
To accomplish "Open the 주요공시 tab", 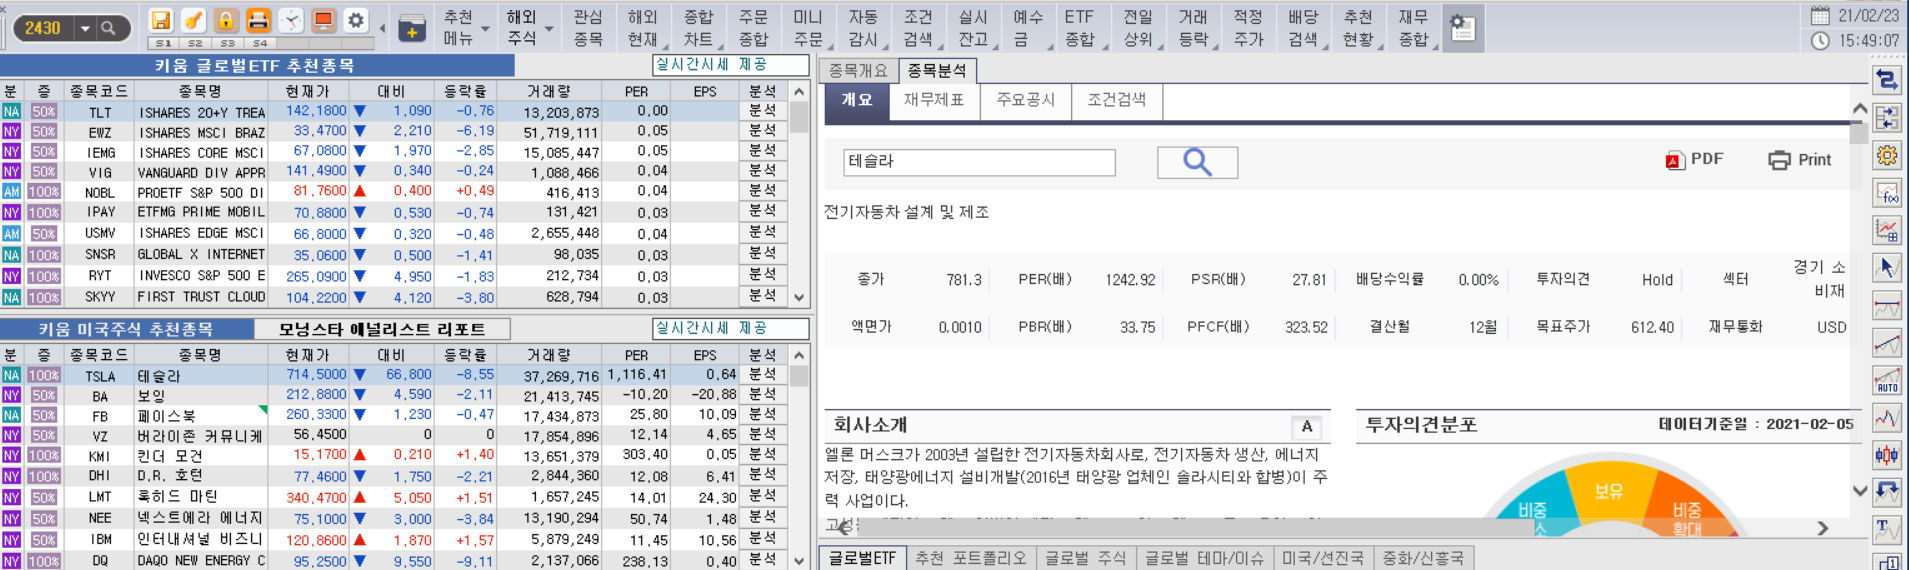I will pos(1026,100).
